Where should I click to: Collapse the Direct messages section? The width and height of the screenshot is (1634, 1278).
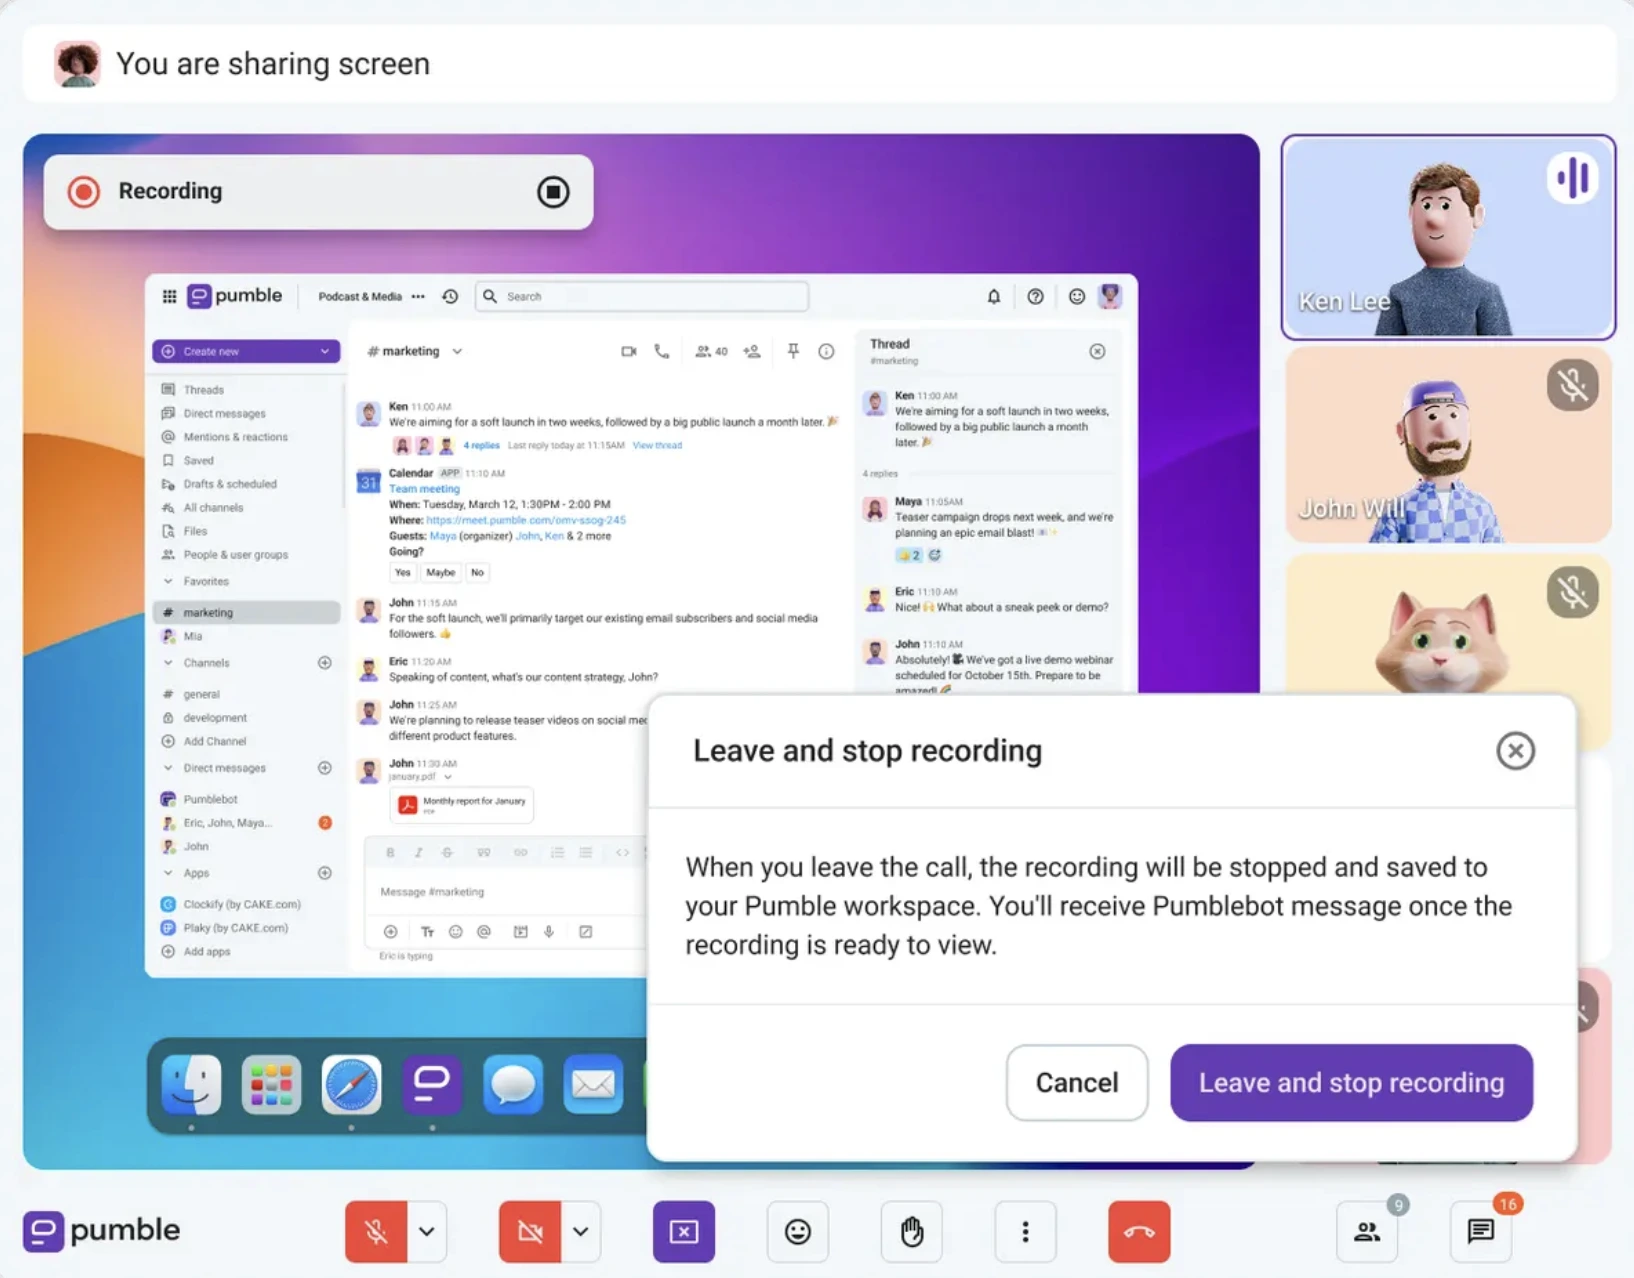168,768
